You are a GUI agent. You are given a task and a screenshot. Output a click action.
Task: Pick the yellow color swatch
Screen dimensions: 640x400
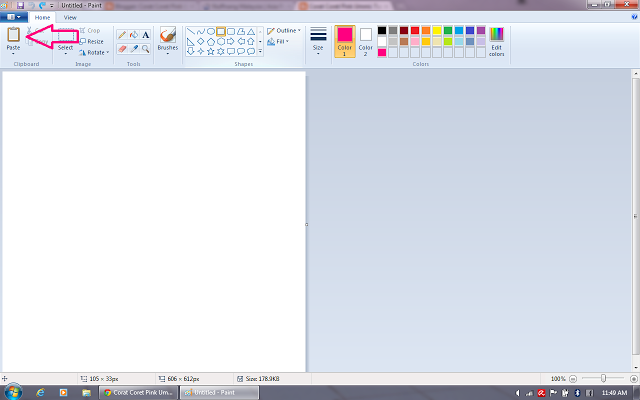pyautogui.click(x=437, y=31)
